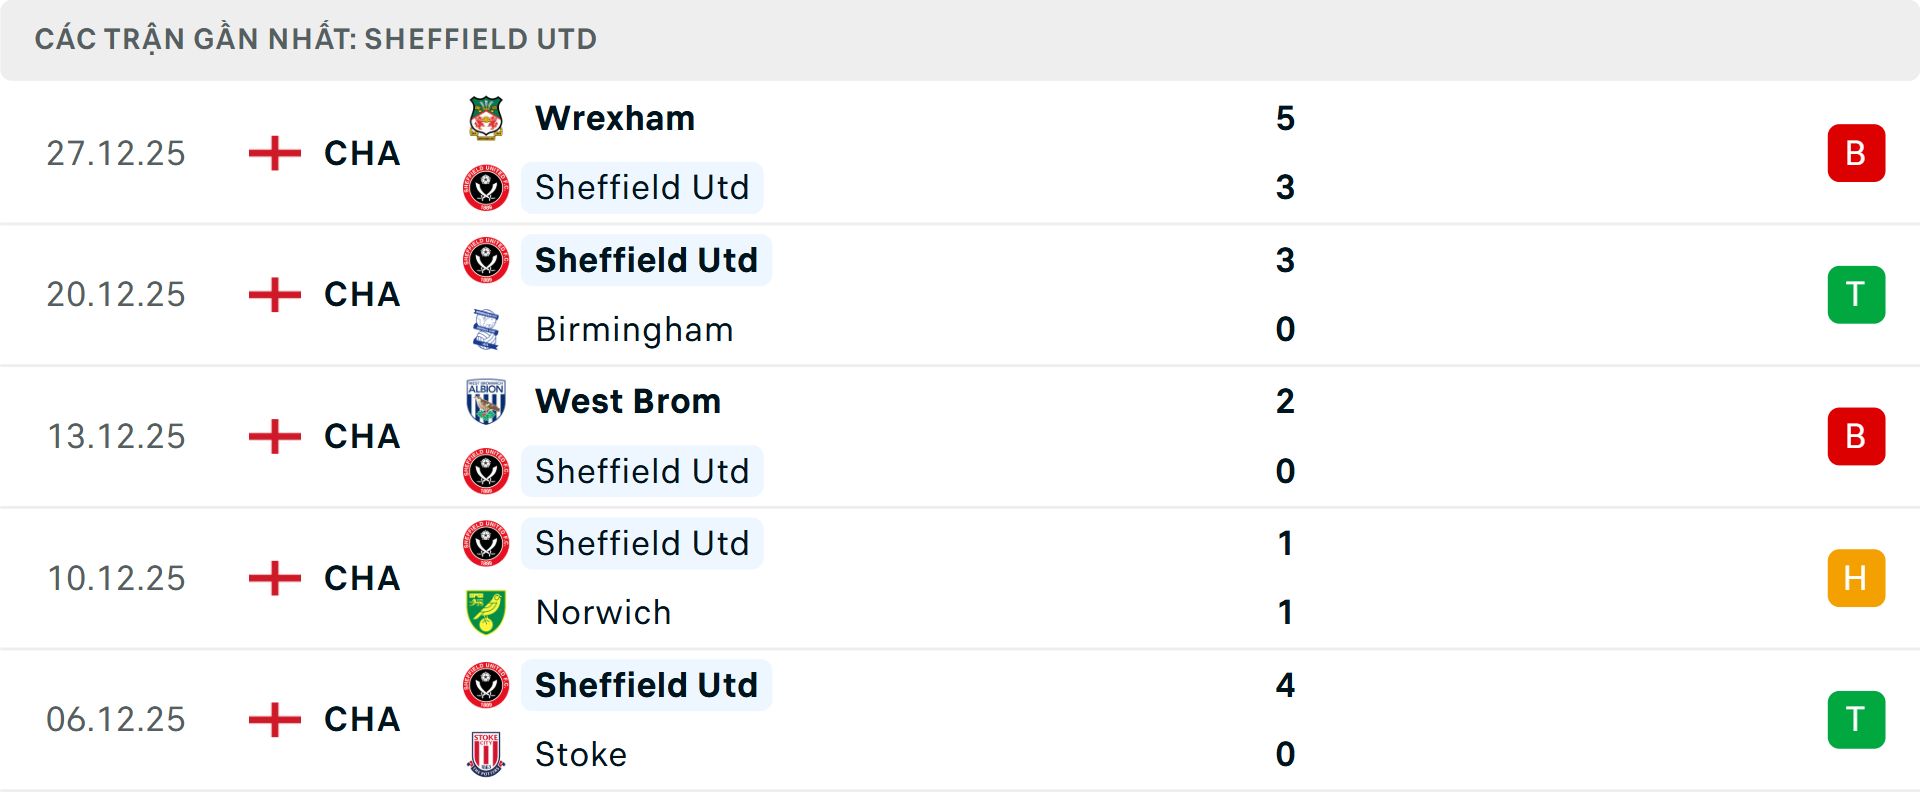1920x792 pixels.
Task: Expand the West Brom vs Sheffield Utd result
Action: pyautogui.click(x=960, y=436)
